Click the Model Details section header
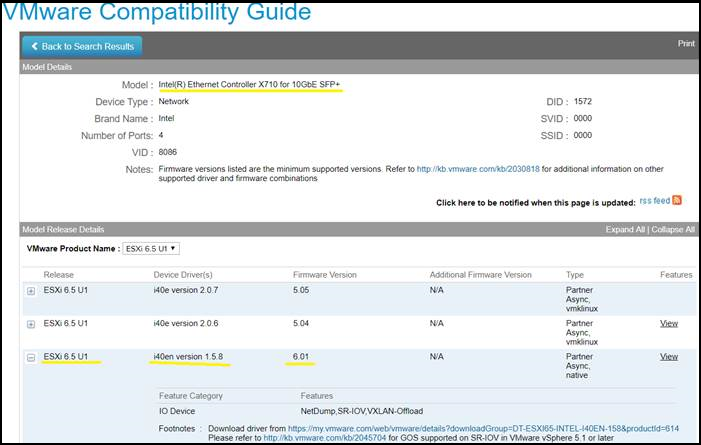The width and height of the screenshot is (701, 445). [47, 67]
